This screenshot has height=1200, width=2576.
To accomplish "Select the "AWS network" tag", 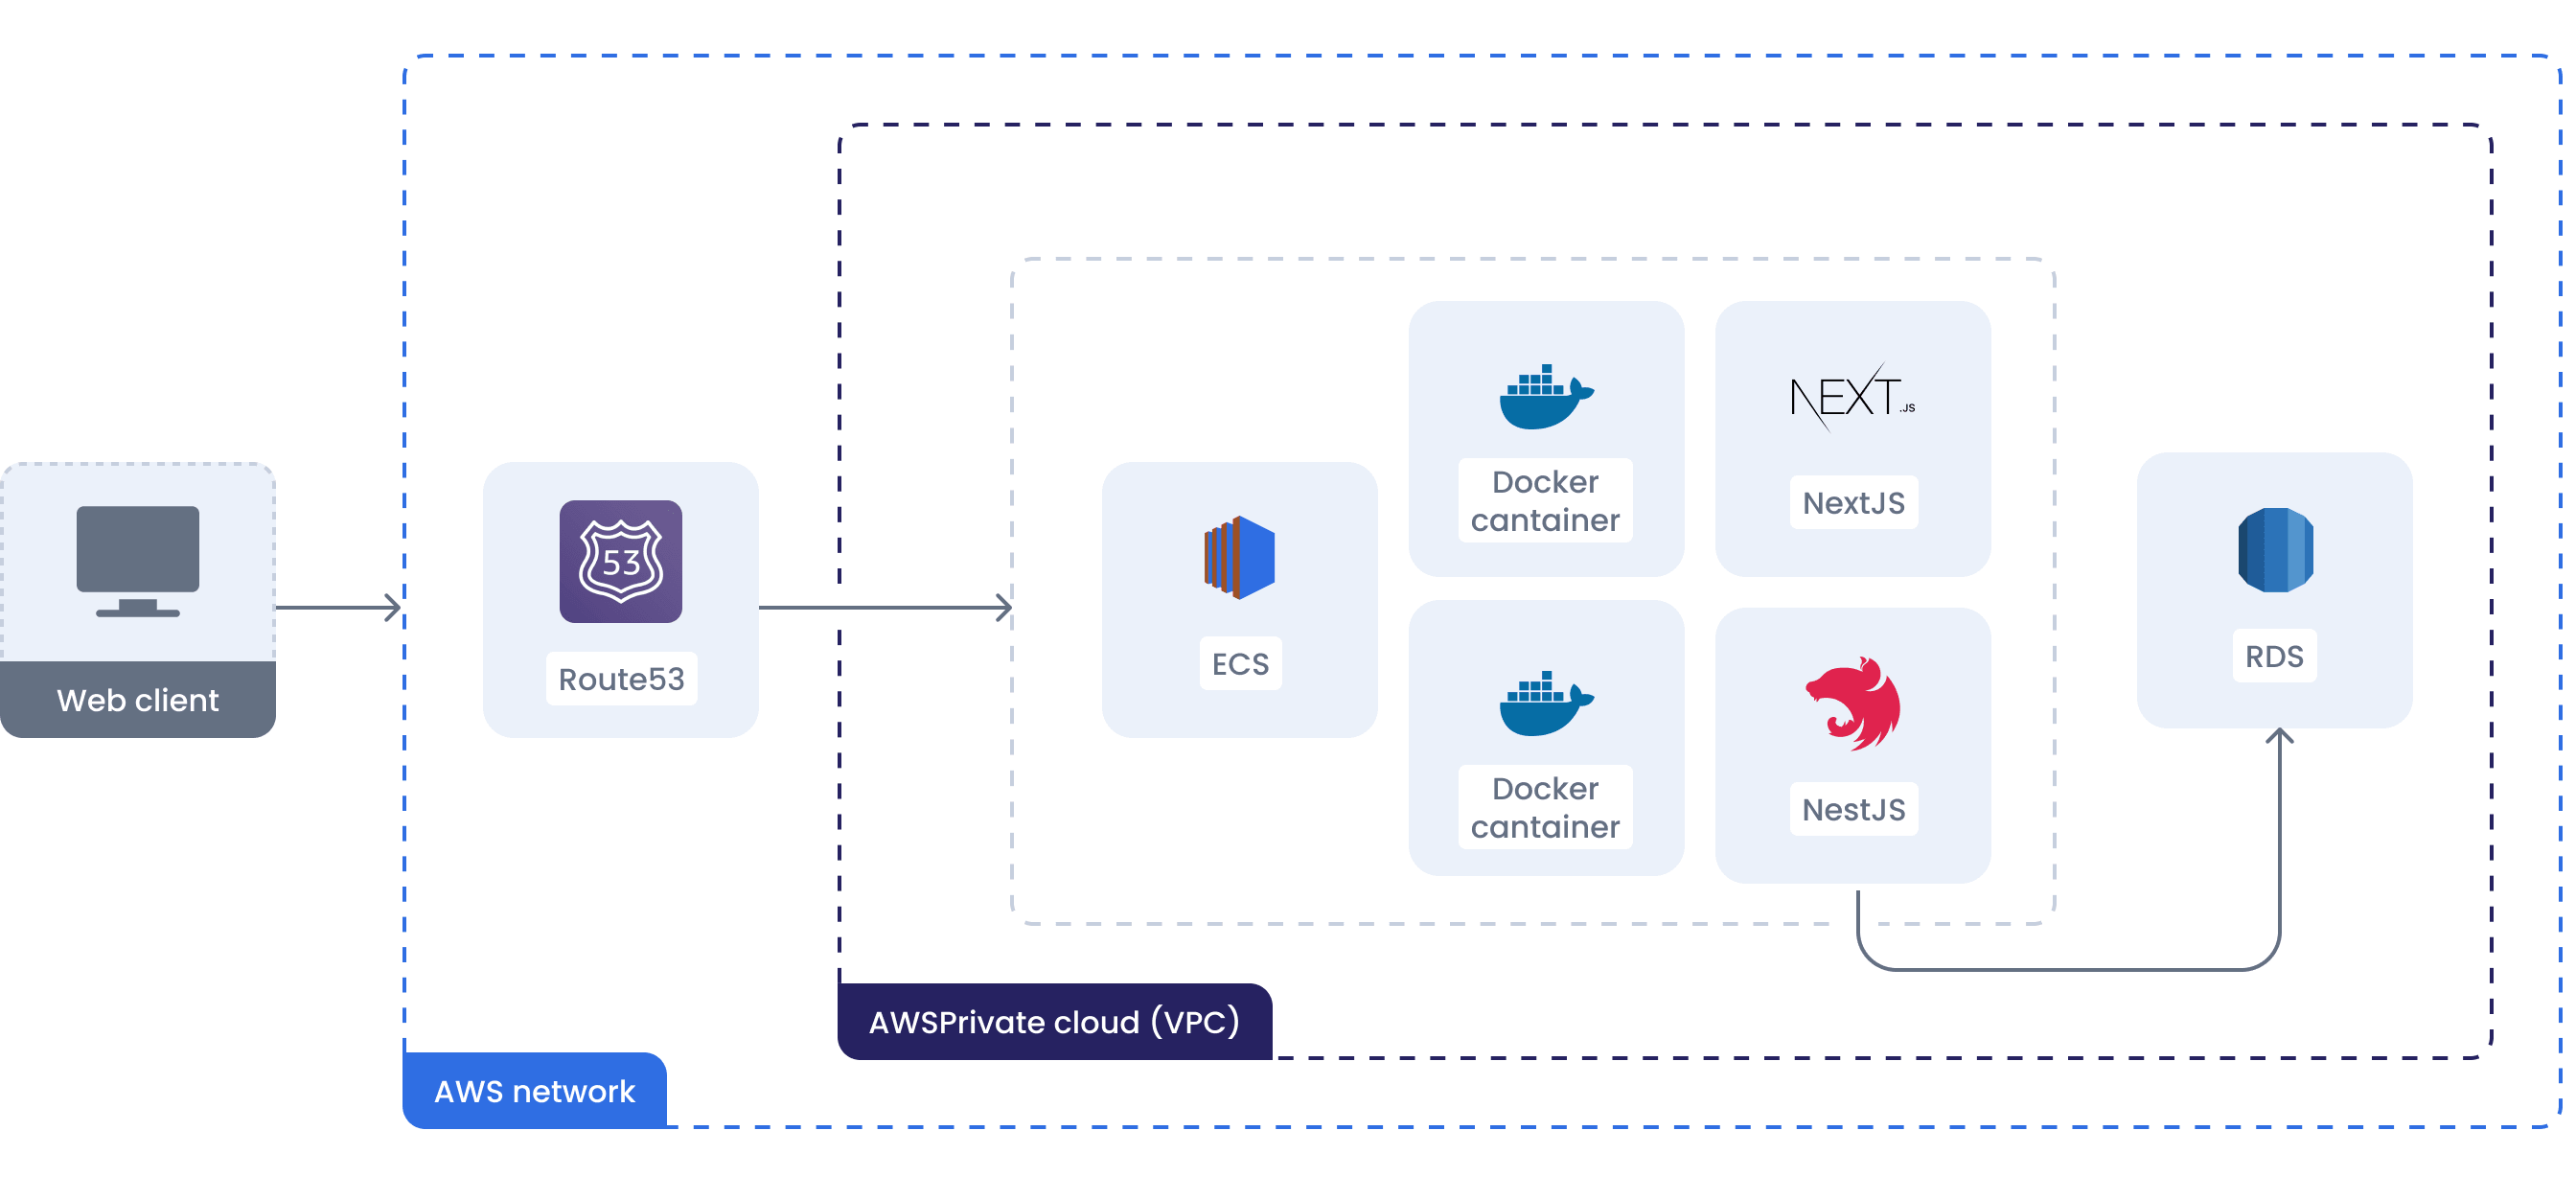I will [x=534, y=1090].
